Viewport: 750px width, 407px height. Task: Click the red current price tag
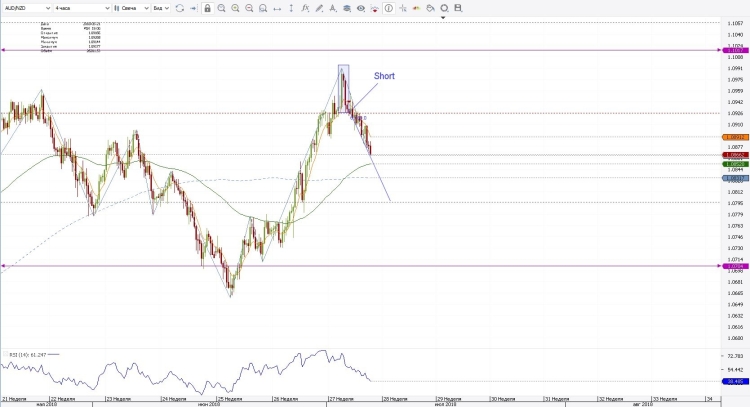736,155
